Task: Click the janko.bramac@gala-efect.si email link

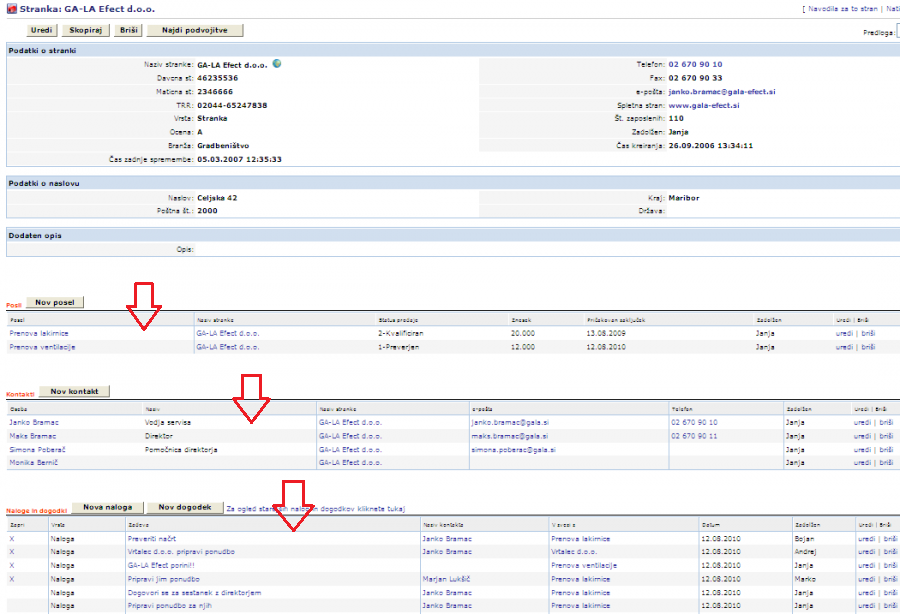Action: pyautogui.click(x=722, y=92)
